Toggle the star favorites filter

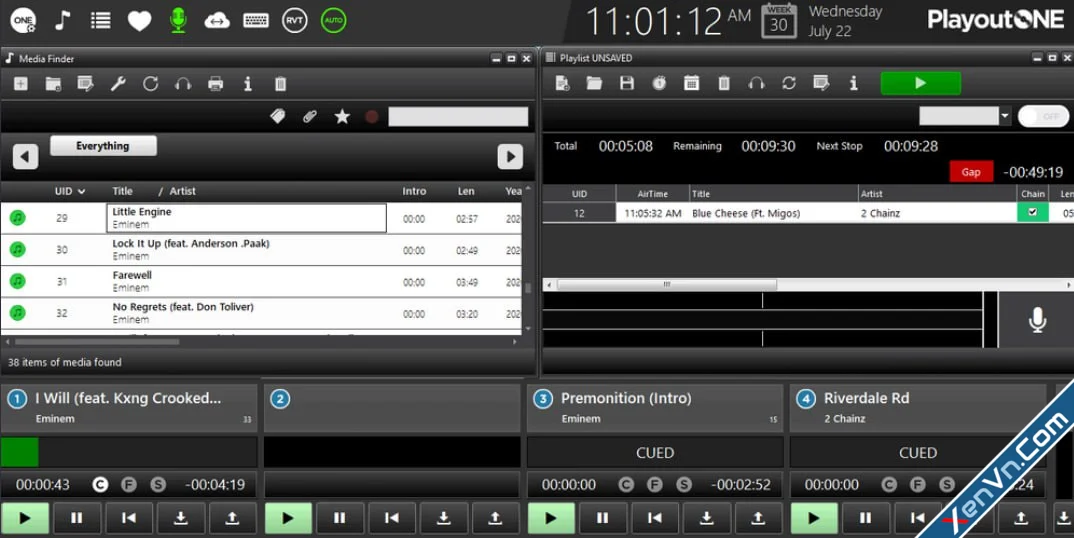point(342,117)
